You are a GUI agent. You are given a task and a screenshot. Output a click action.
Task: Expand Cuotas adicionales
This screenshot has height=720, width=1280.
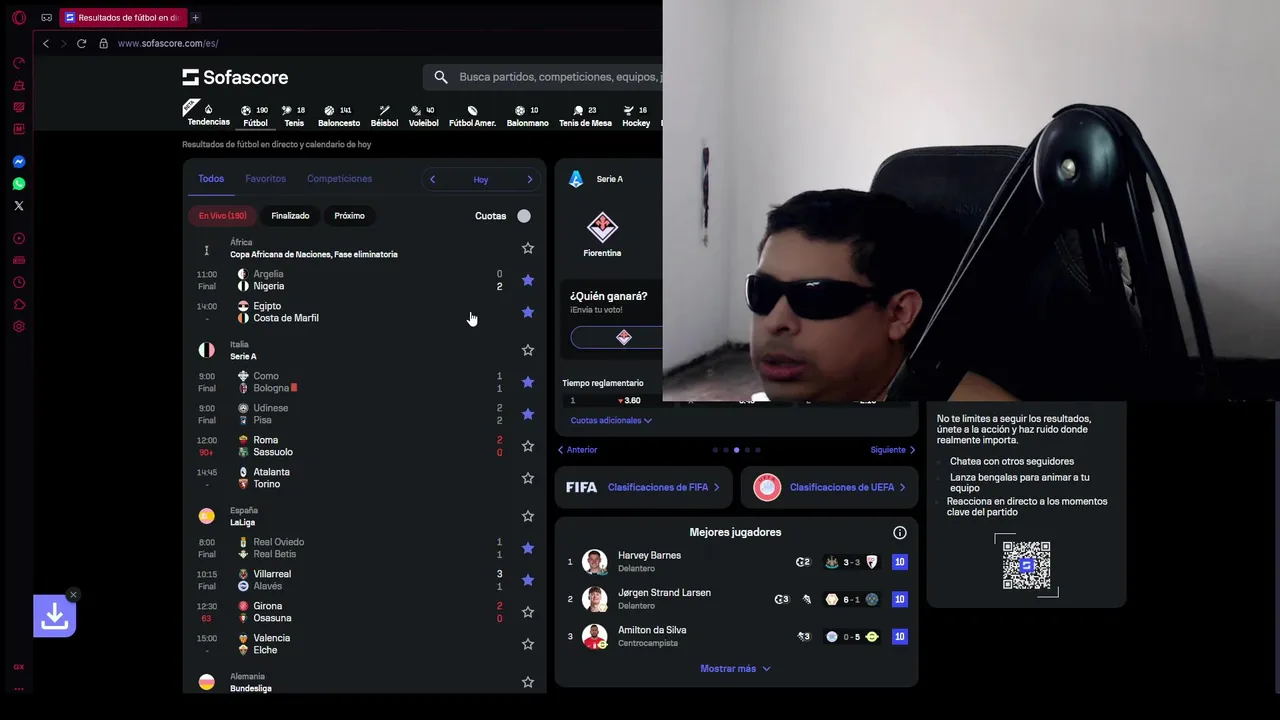(x=611, y=421)
